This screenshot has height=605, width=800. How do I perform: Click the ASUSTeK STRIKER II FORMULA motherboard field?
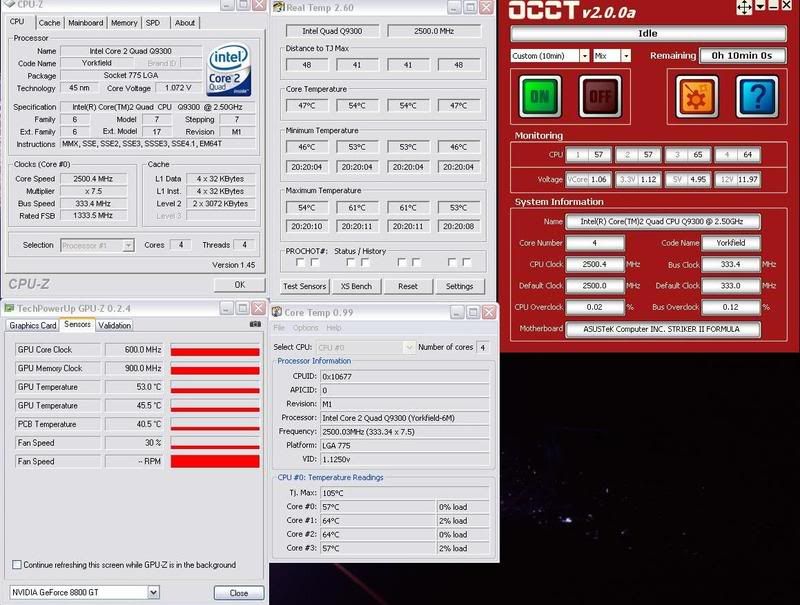[x=662, y=329]
